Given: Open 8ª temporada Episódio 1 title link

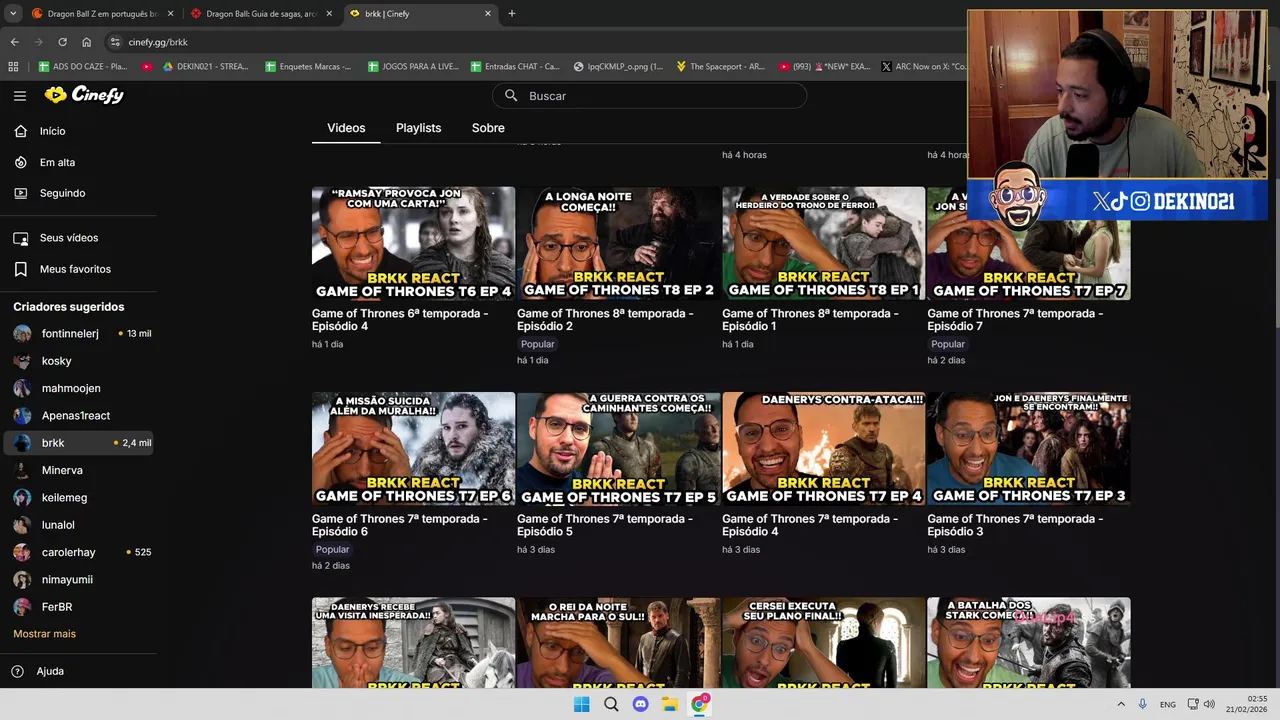Looking at the screenshot, I should 810,320.
